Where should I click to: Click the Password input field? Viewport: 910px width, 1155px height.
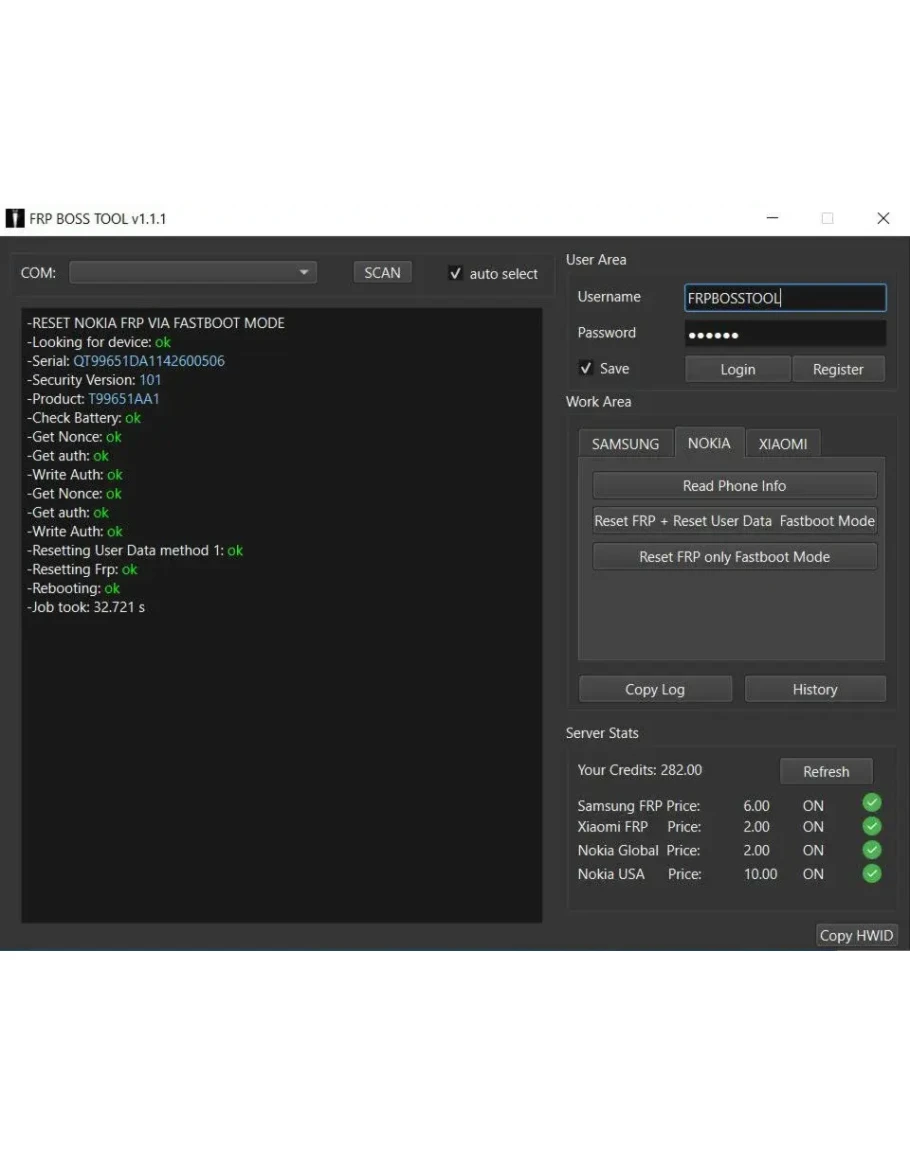[785, 334]
